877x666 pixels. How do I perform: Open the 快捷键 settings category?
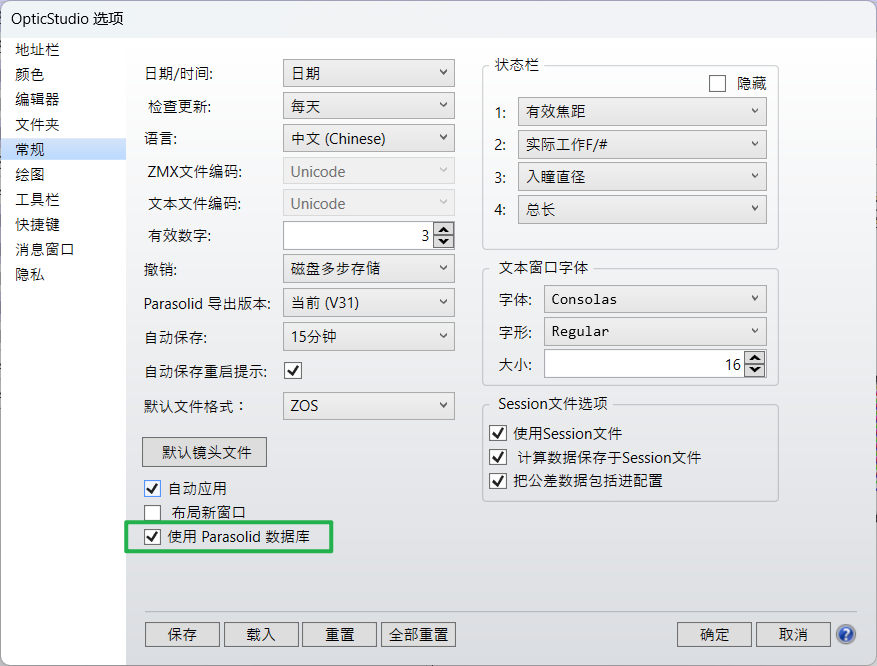click(x=37, y=224)
